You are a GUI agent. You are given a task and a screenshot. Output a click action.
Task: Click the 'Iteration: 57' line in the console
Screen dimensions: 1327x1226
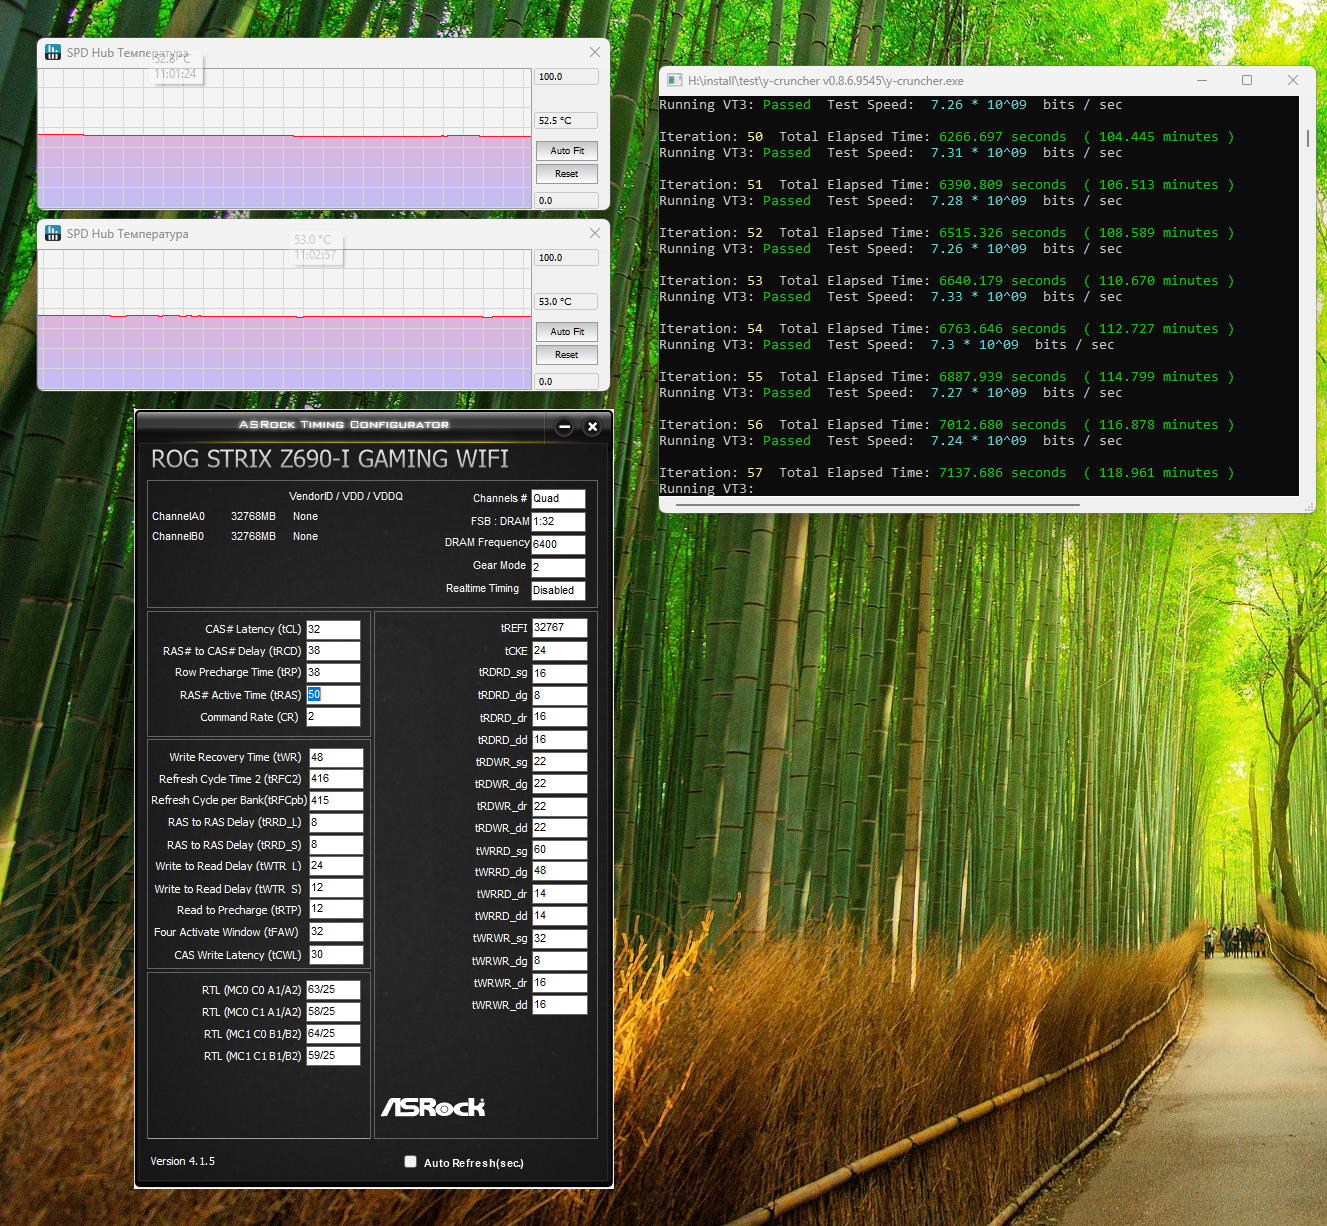click(x=947, y=473)
